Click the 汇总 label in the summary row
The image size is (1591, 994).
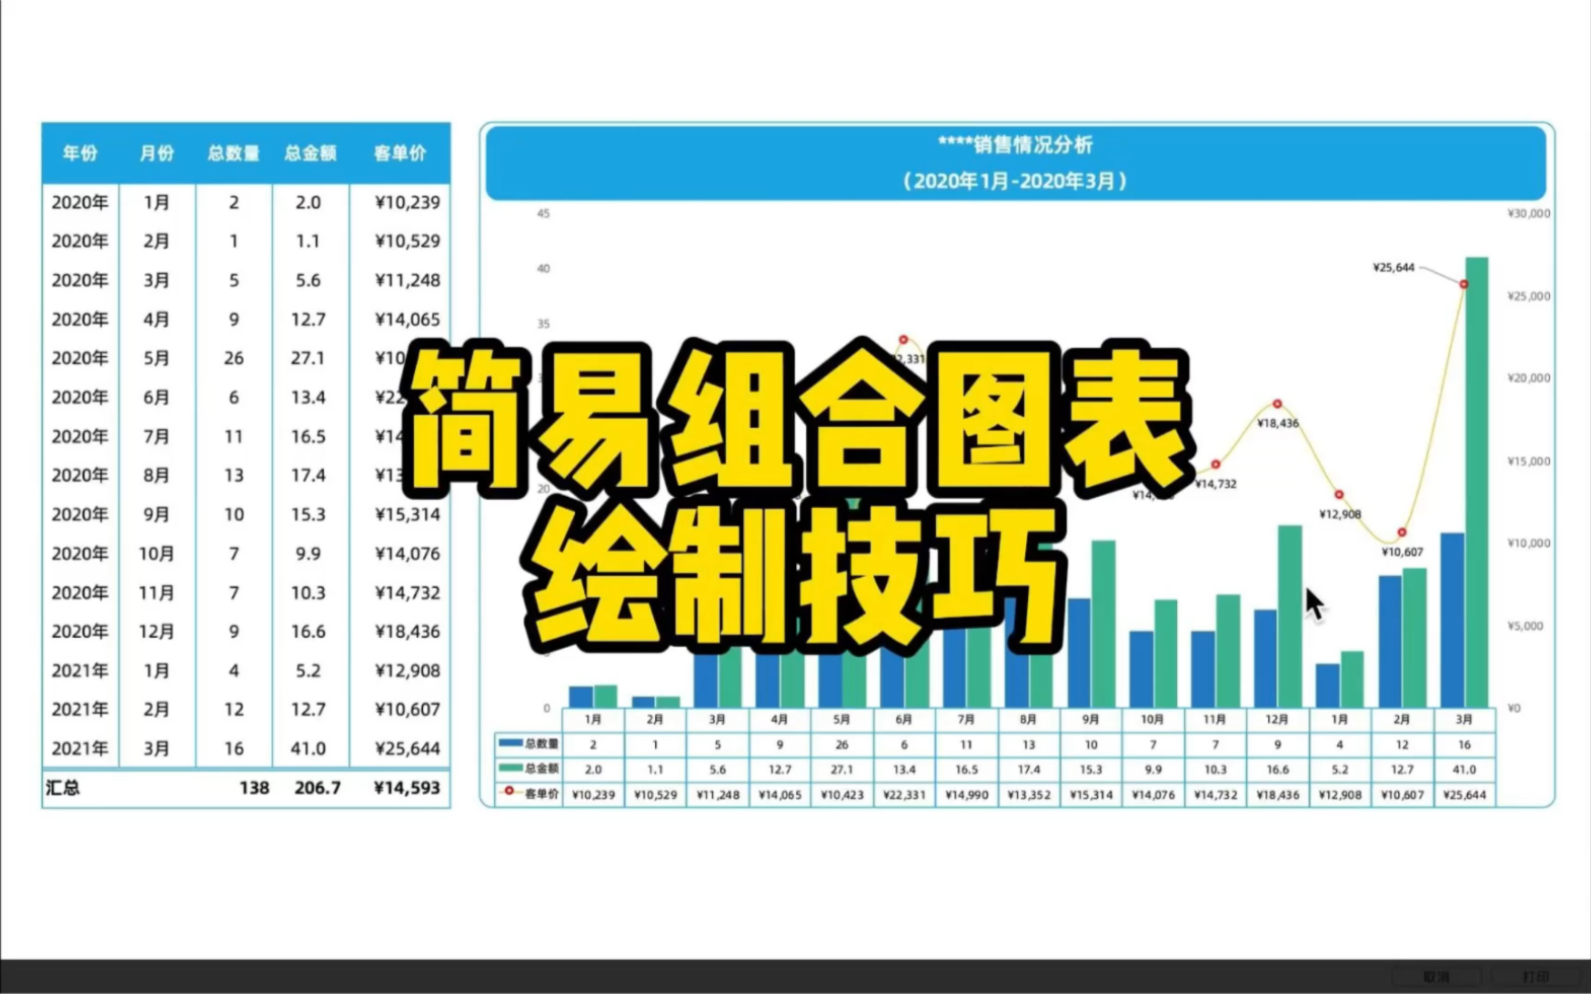(x=63, y=788)
